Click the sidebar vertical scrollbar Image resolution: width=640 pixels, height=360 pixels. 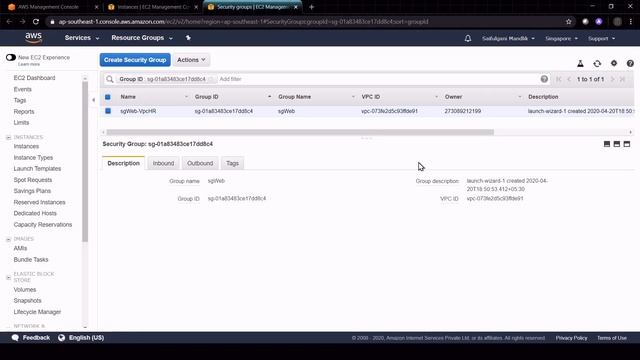click(85, 161)
